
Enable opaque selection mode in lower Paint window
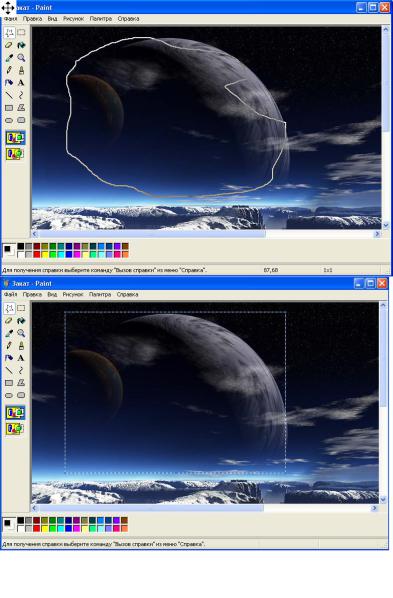point(15,413)
